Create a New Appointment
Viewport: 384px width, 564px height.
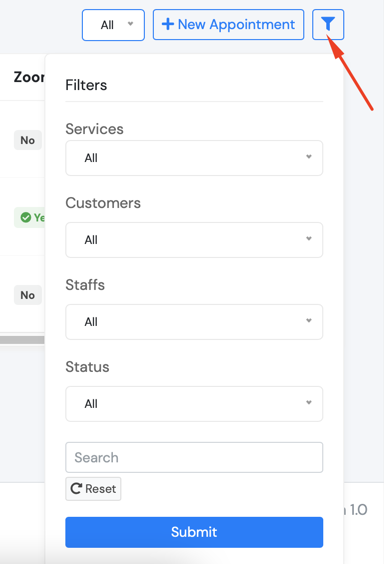(x=228, y=24)
